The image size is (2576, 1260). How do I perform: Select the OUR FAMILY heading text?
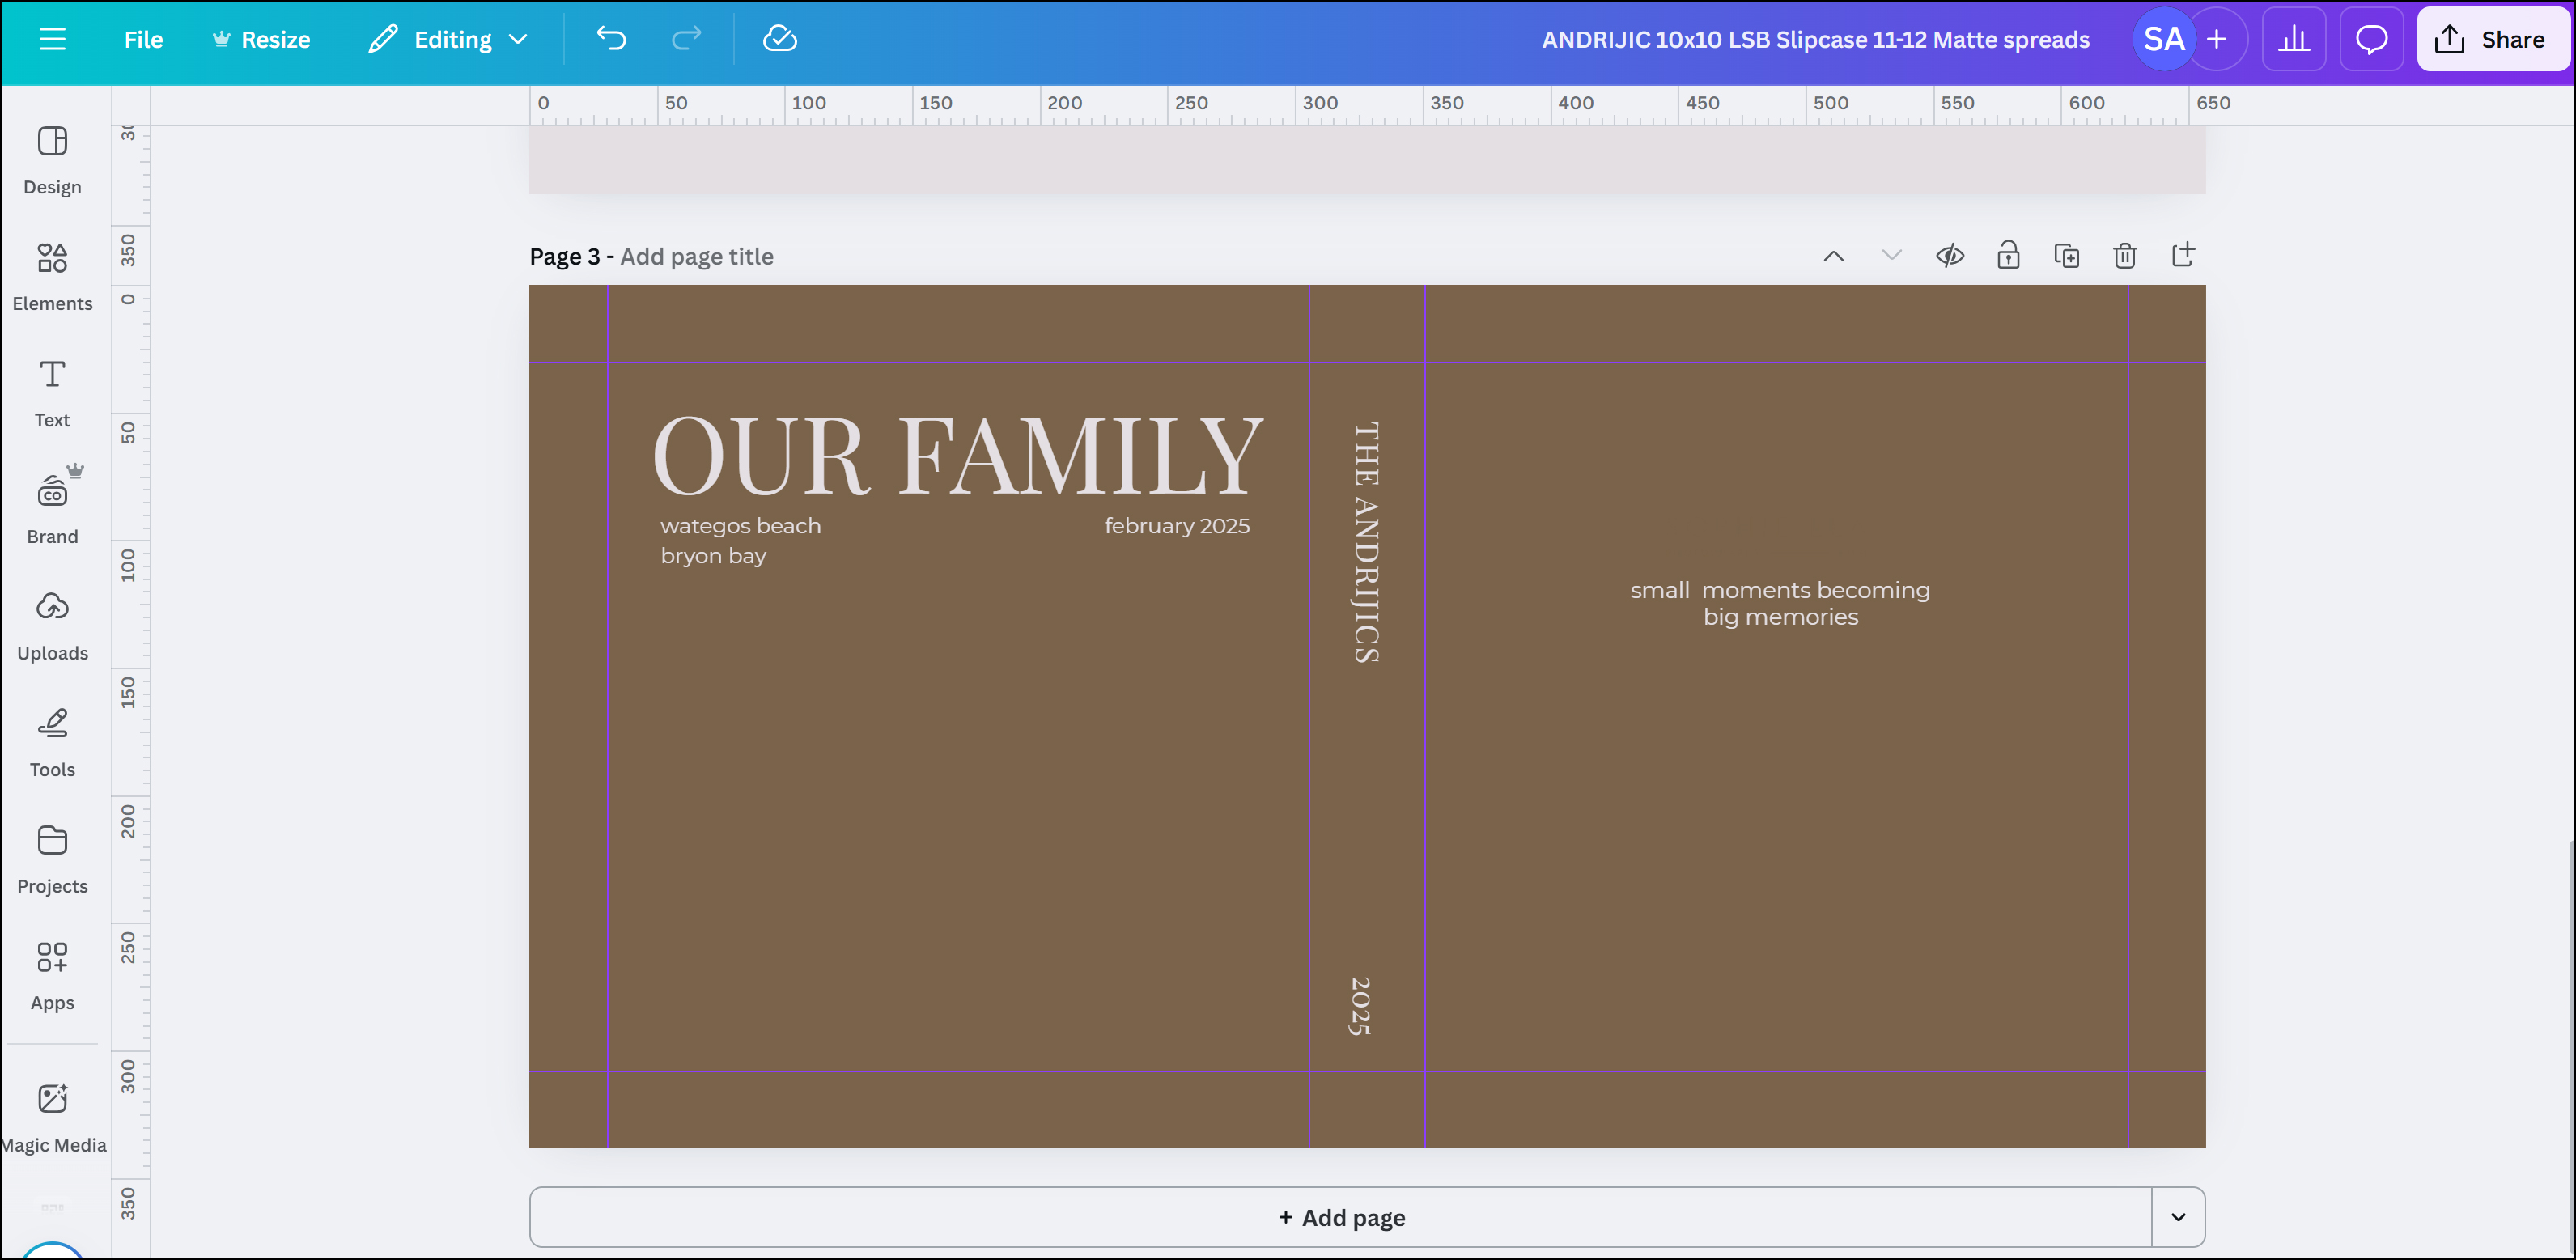(958, 456)
